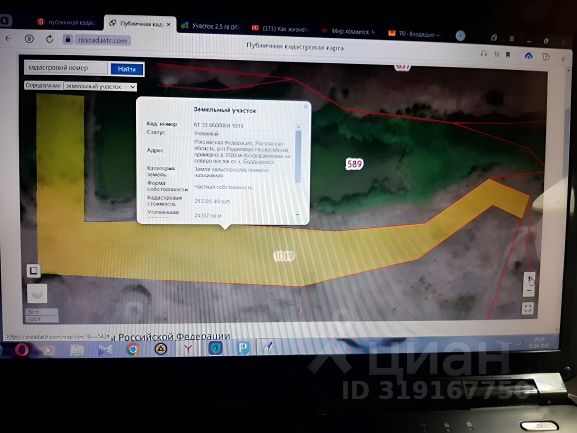The image size is (577, 433).
Task: Click the popup scroll down arrow
Action: [x=298, y=214]
